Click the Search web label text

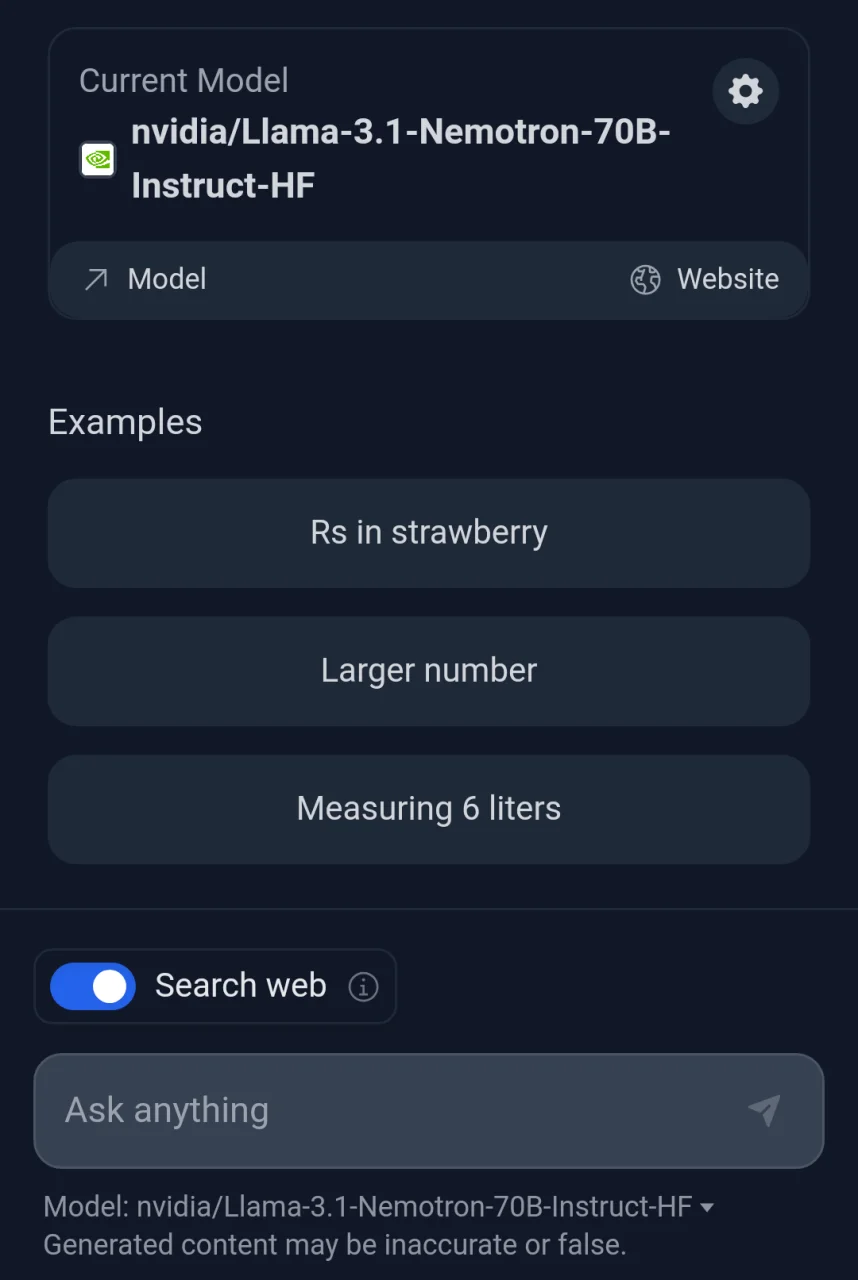coord(241,986)
